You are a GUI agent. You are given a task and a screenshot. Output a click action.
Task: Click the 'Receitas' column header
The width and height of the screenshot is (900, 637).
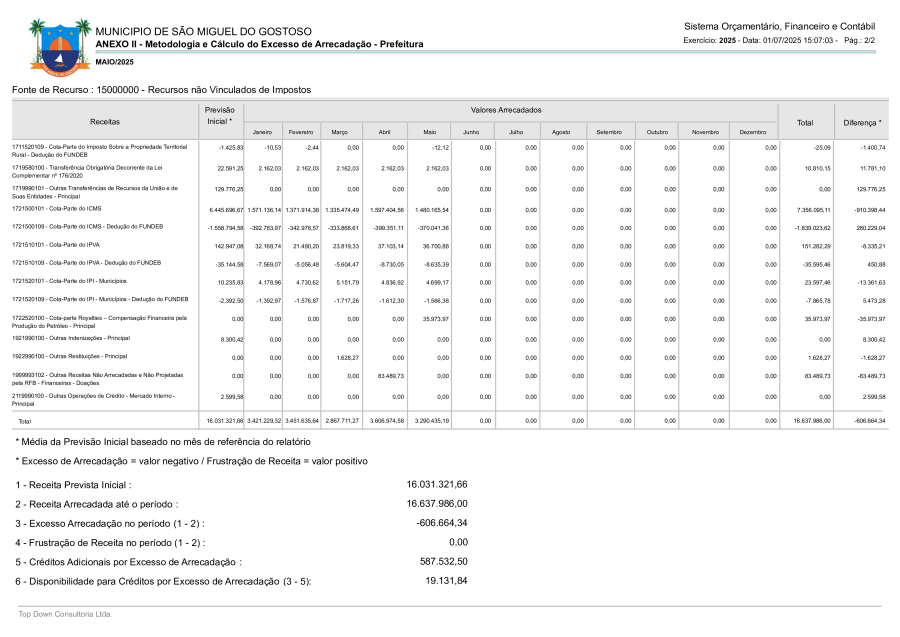tap(104, 121)
